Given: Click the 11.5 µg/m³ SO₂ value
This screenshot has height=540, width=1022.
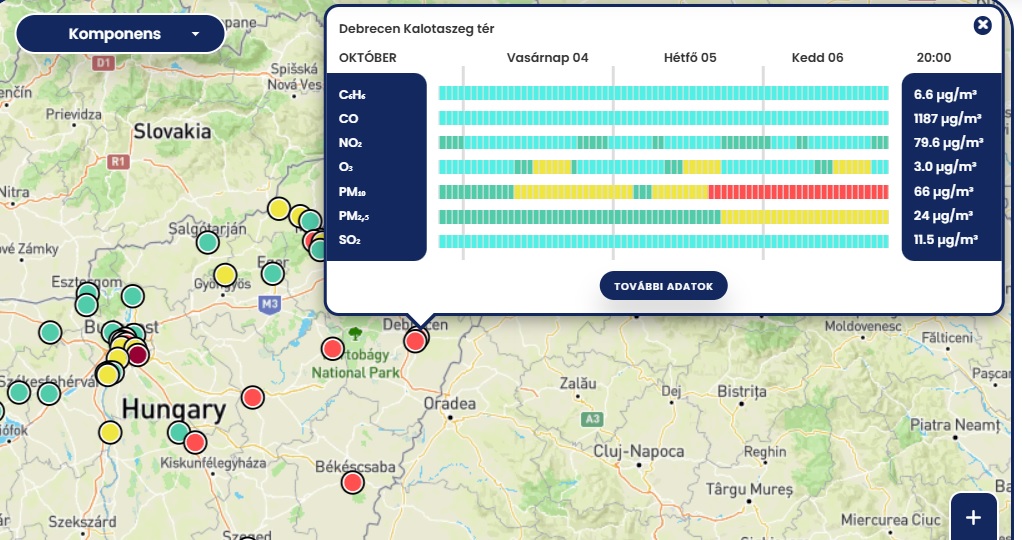Looking at the screenshot, I should [946, 240].
